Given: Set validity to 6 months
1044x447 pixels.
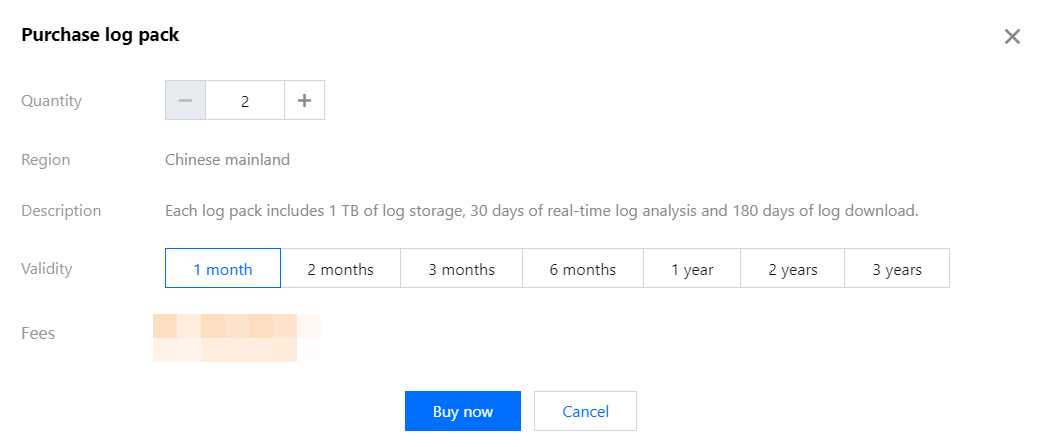Looking at the screenshot, I should point(582,269).
